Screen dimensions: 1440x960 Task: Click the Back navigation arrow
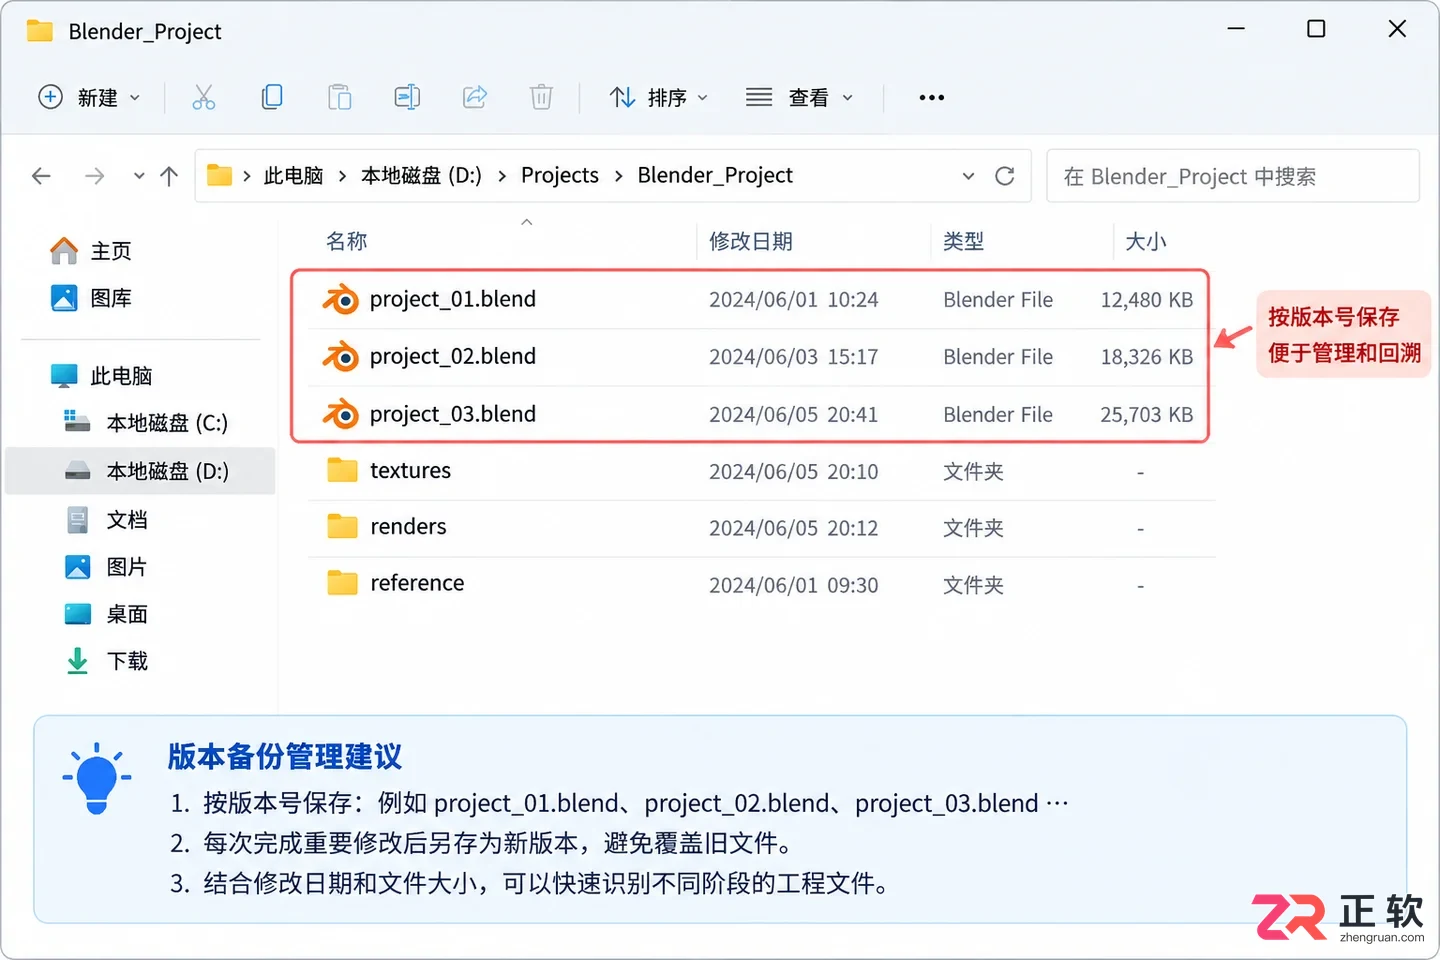click(41, 176)
